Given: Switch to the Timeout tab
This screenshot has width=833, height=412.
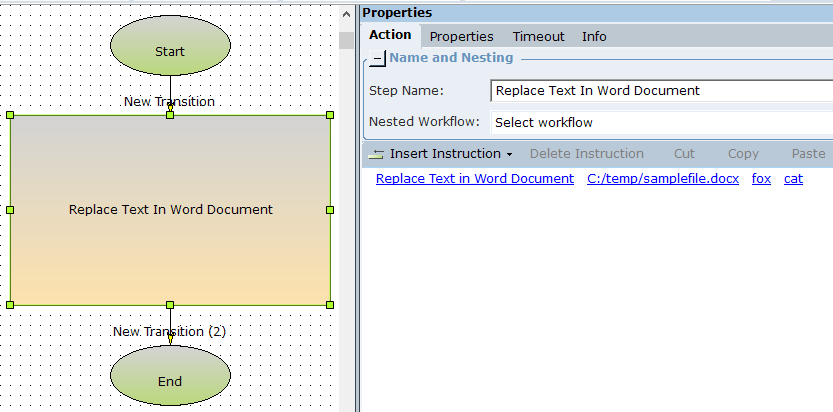Looking at the screenshot, I should 538,36.
